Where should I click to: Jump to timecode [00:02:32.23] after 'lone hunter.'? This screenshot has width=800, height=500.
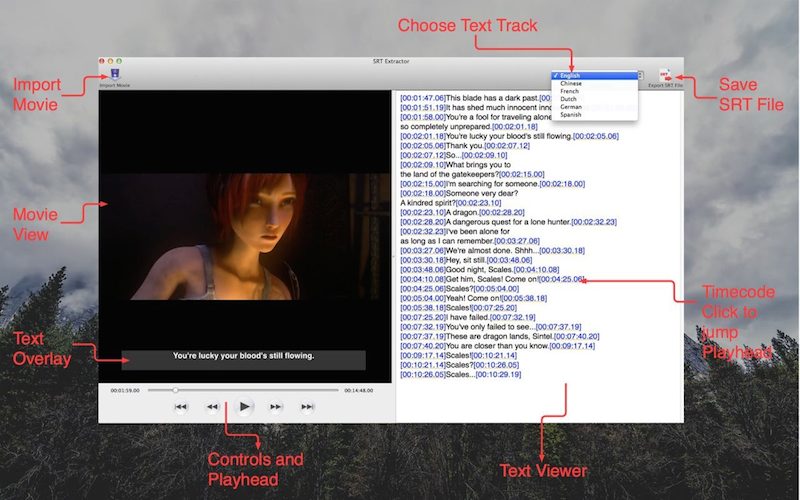[594, 222]
